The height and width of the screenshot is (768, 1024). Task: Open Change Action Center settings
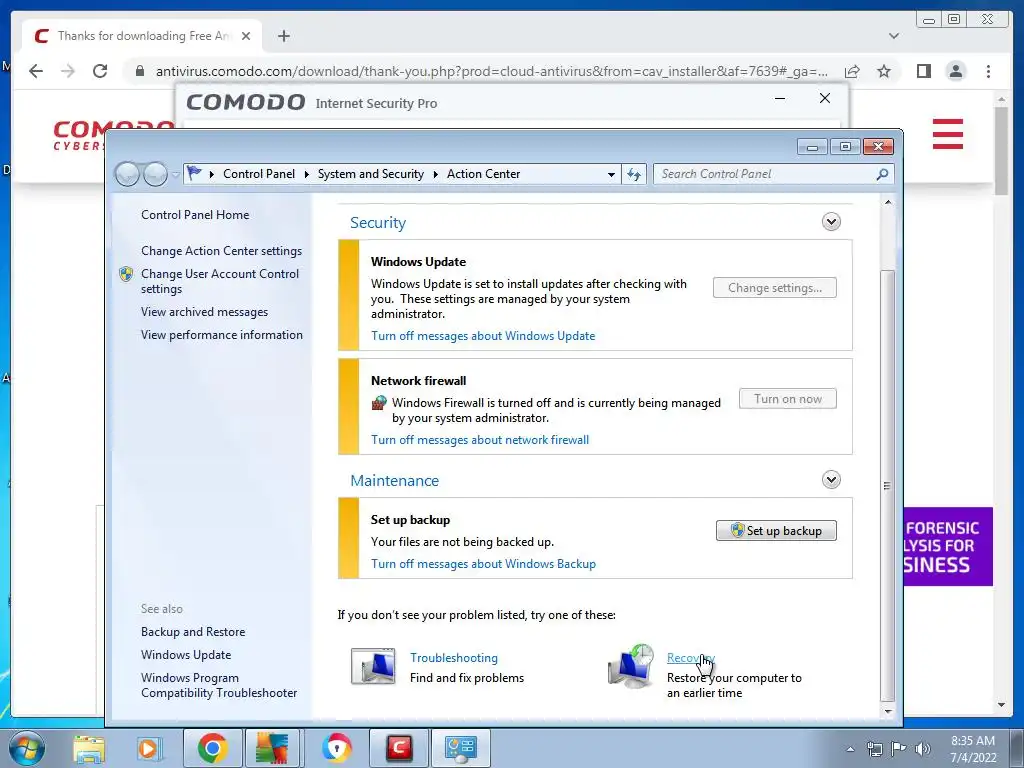click(x=221, y=251)
